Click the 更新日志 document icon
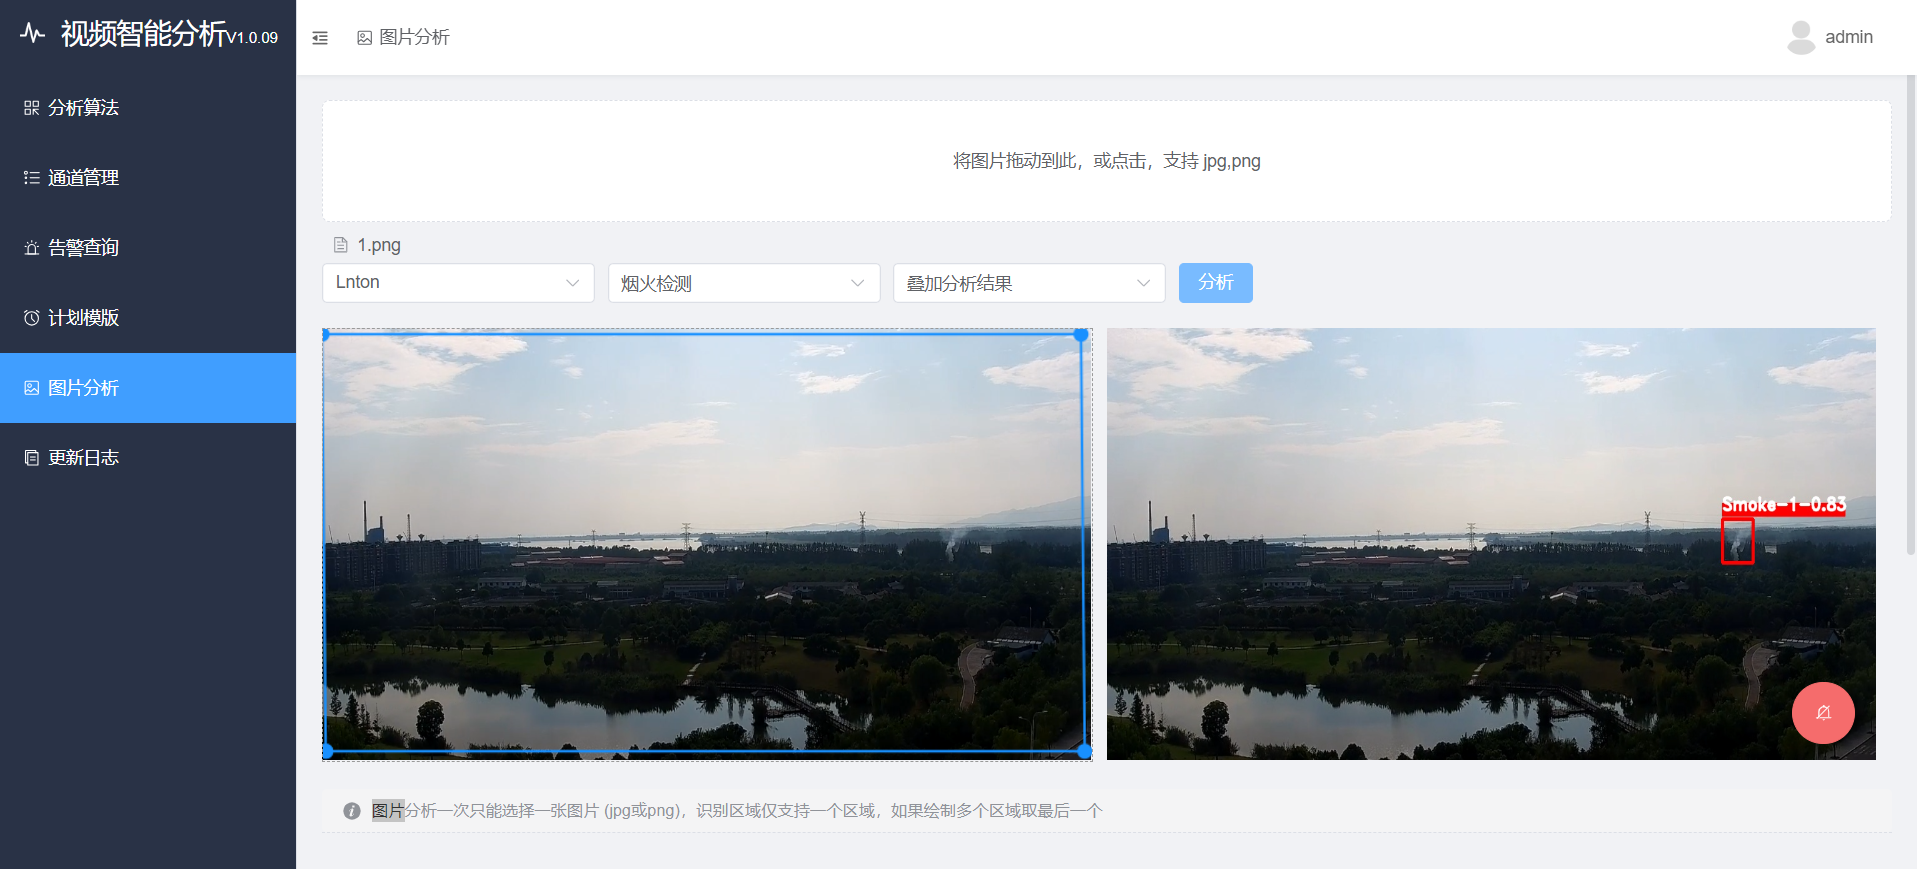The image size is (1917, 869). tap(32, 458)
